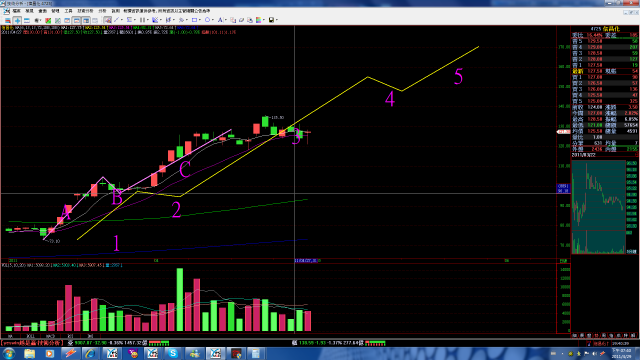This screenshot has width=640, height=360.
Task: Open the wave arrow tool dropdown
Action: pos(187,20)
